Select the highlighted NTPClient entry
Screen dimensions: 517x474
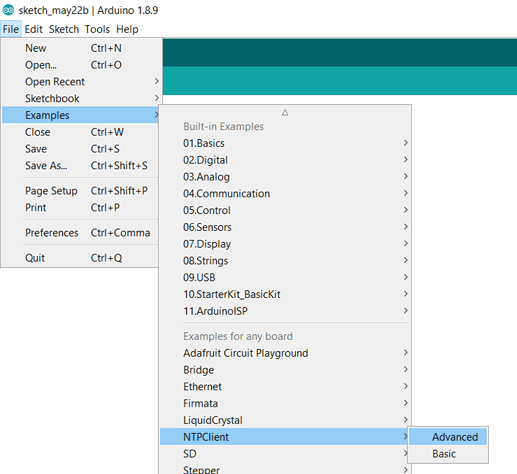[x=285, y=437]
